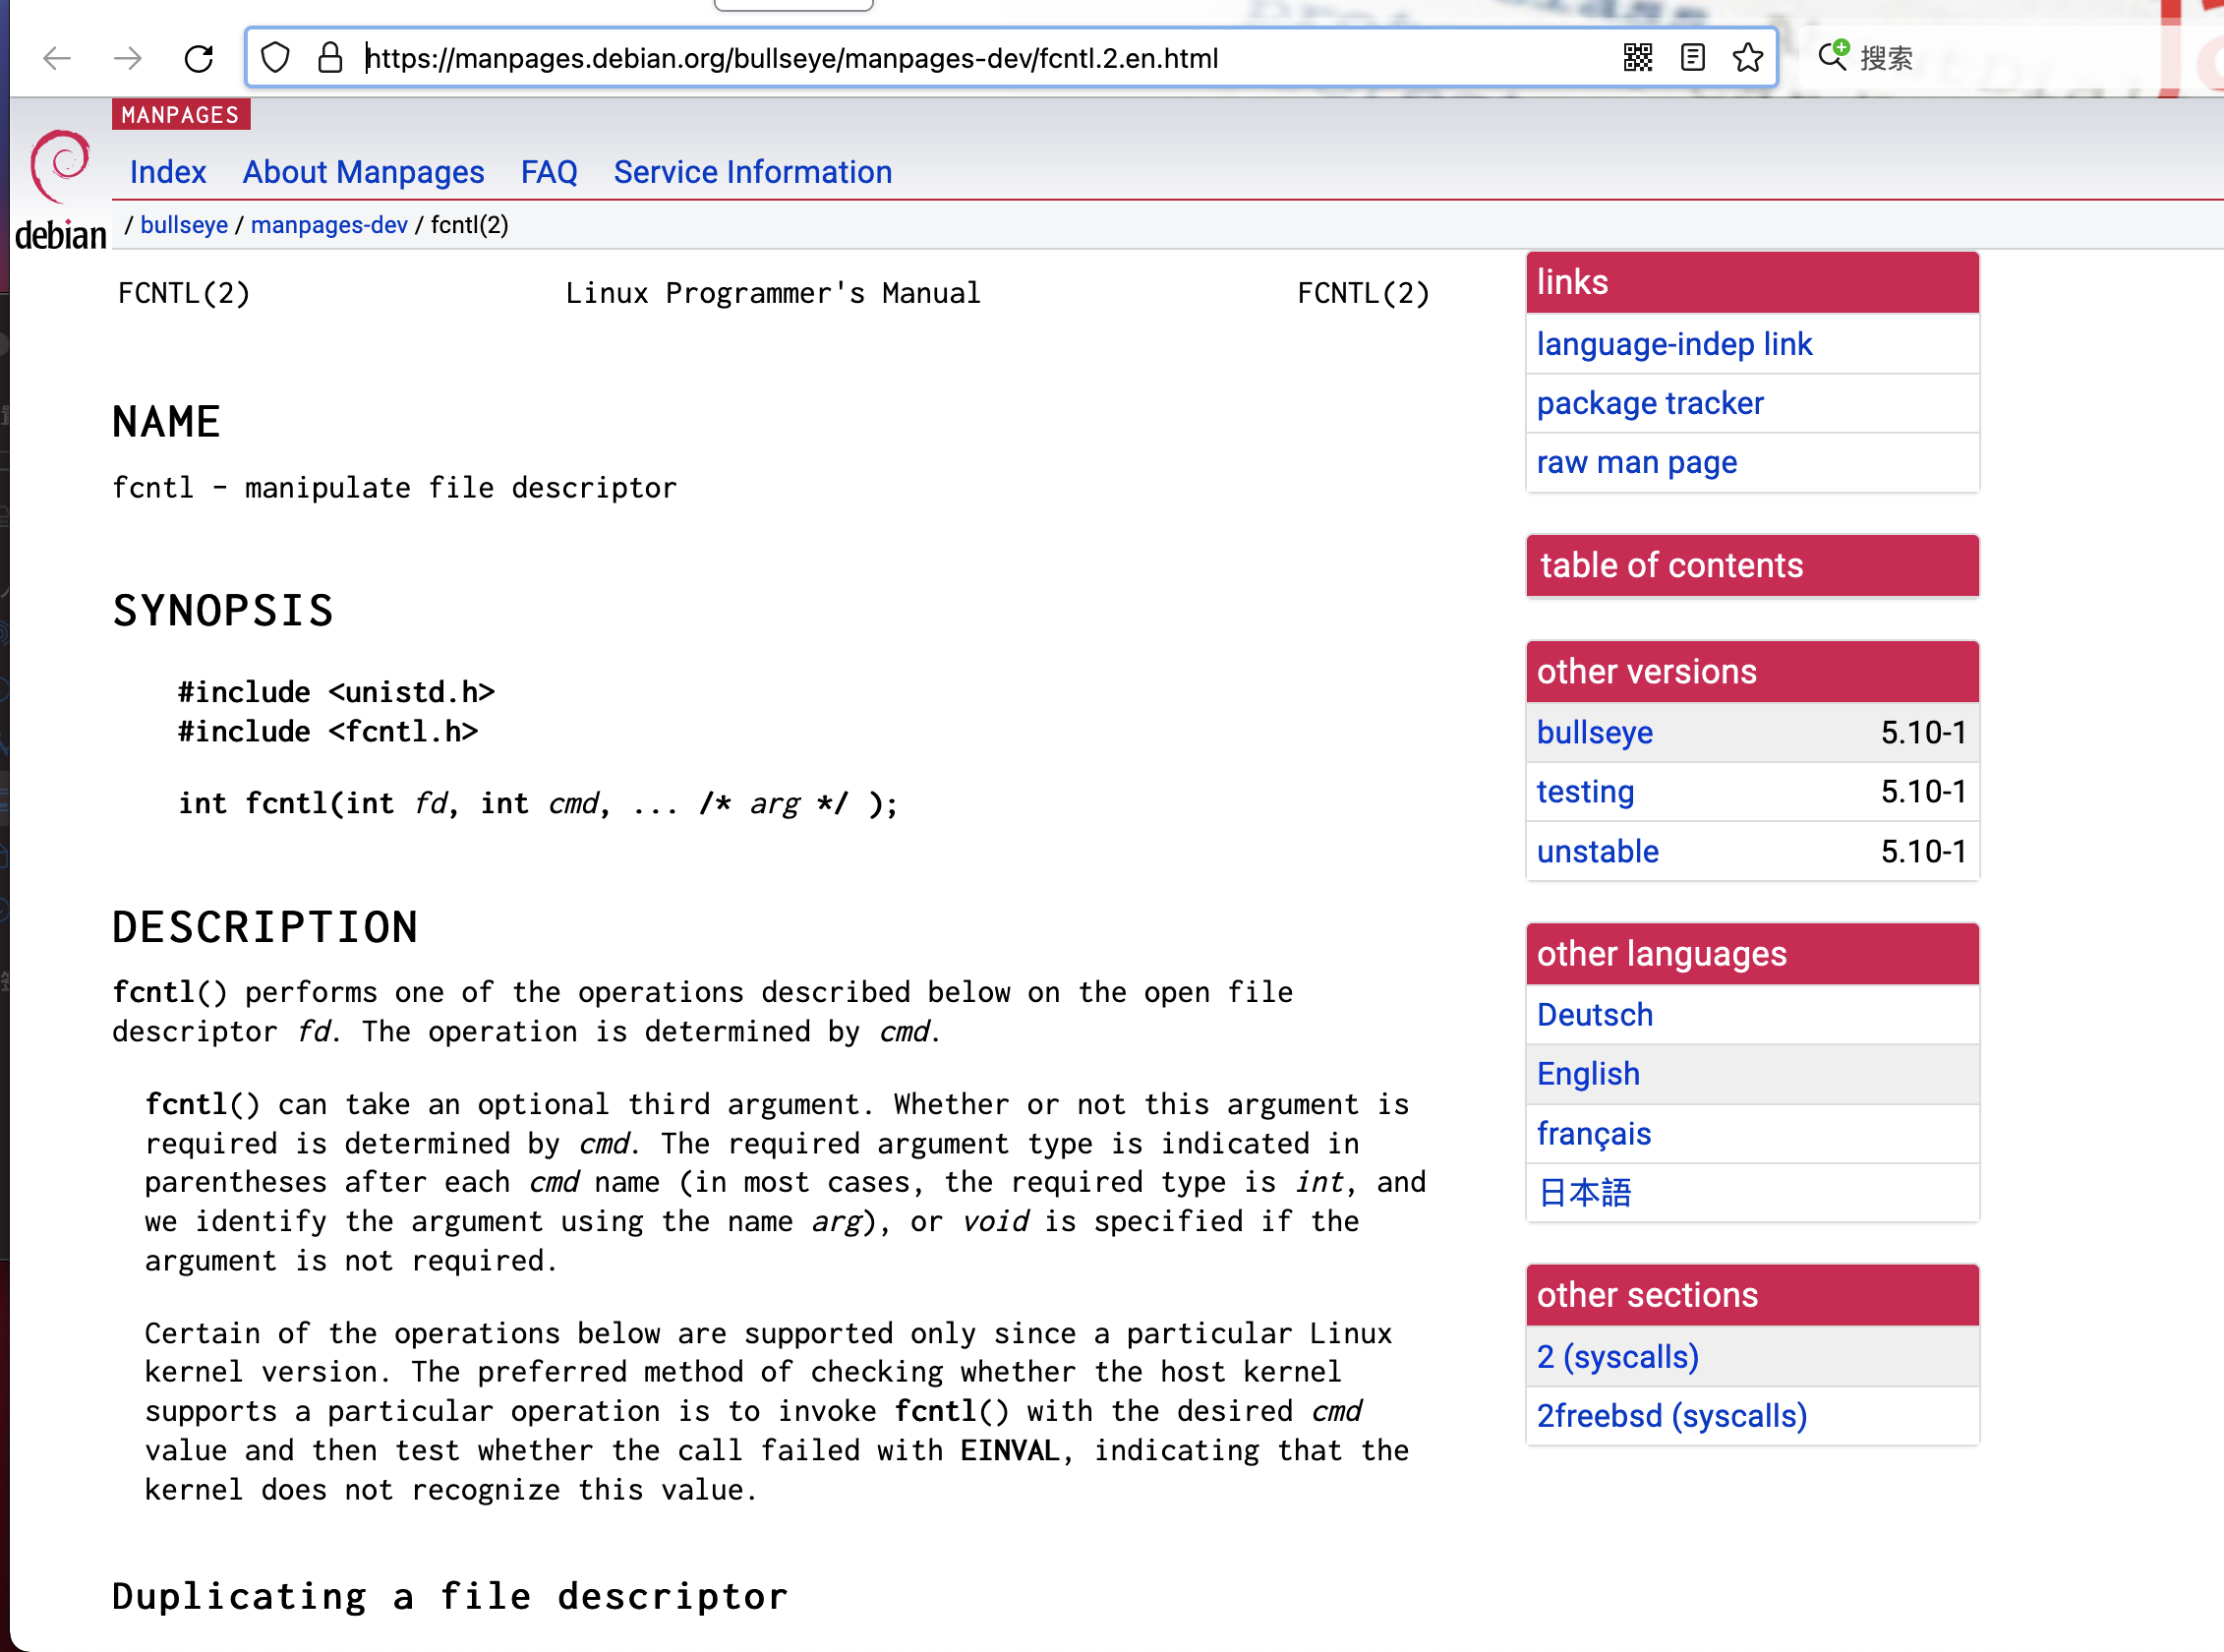This screenshot has height=1652, width=2224.
Task: Bookmark this page with the star icon
Action: [x=1747, y=58]
